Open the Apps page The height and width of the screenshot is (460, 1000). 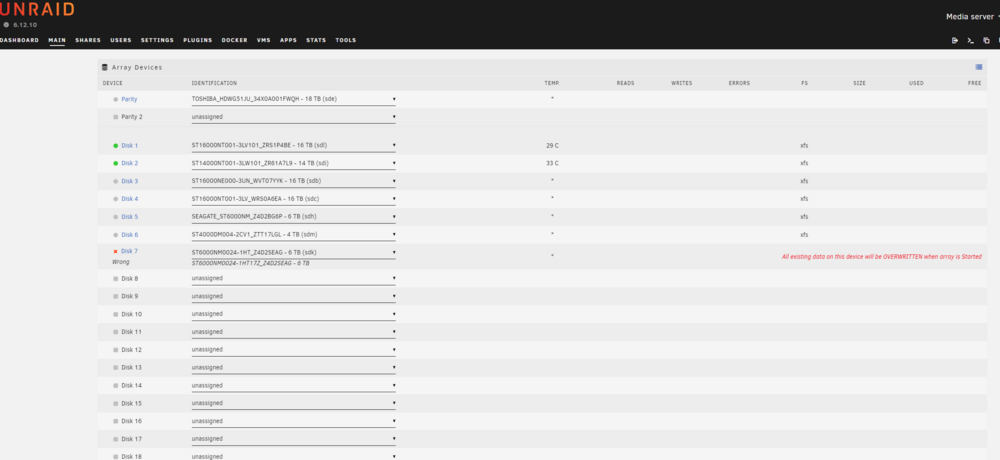288,40
